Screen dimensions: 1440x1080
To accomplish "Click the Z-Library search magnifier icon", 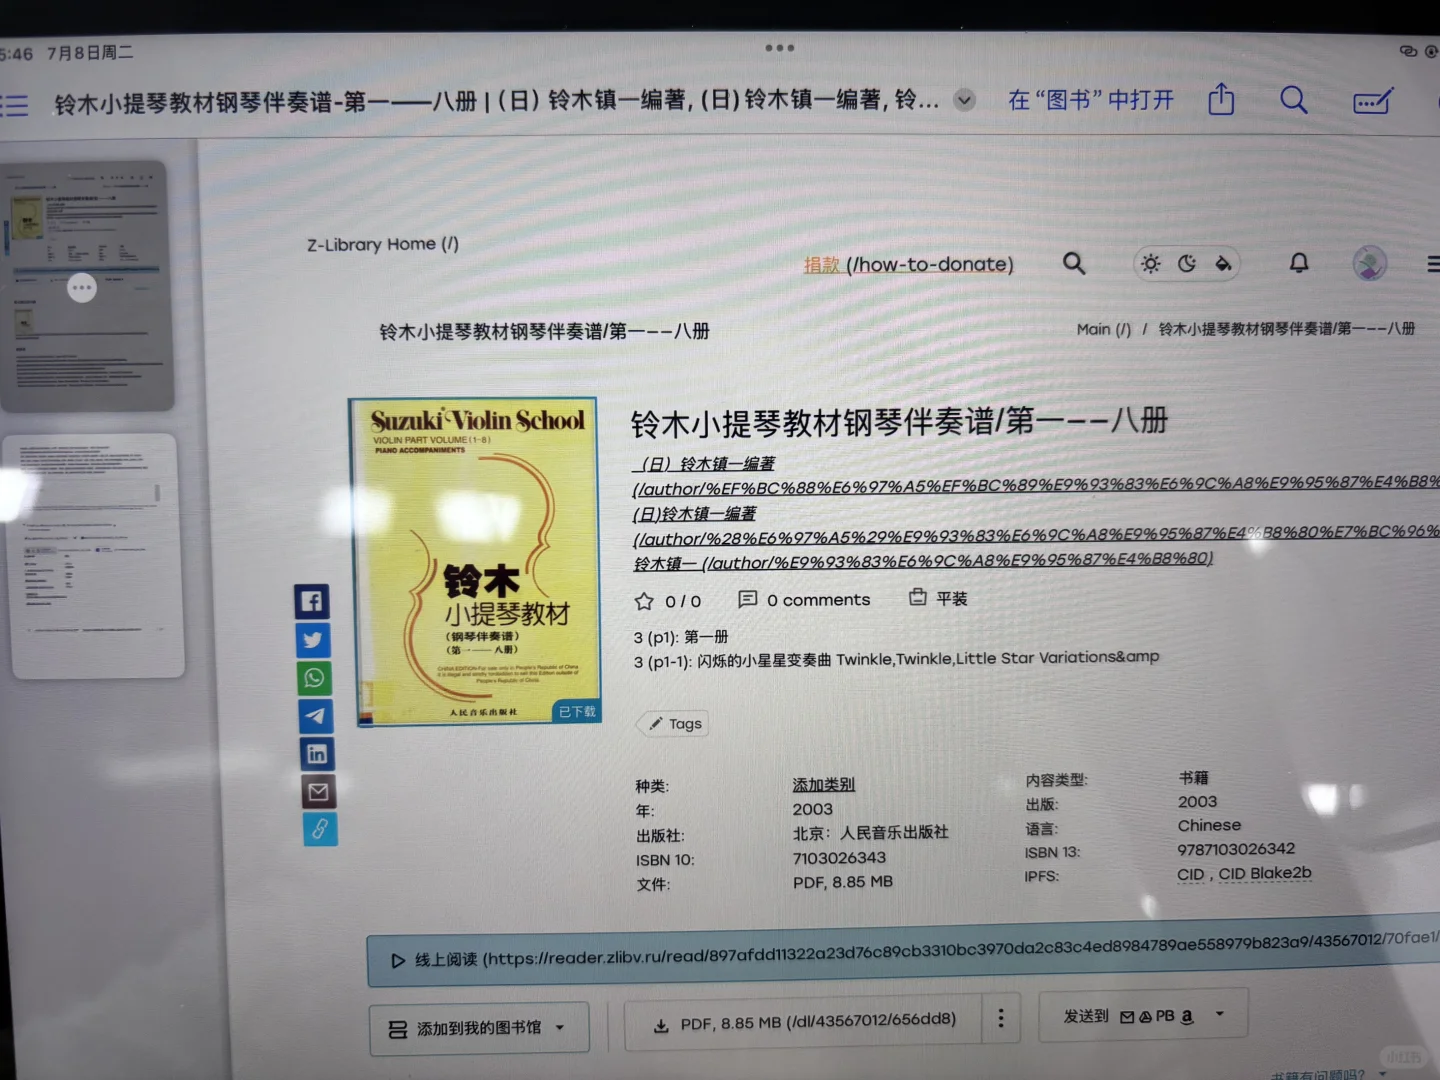I will tap(1074, 263).
